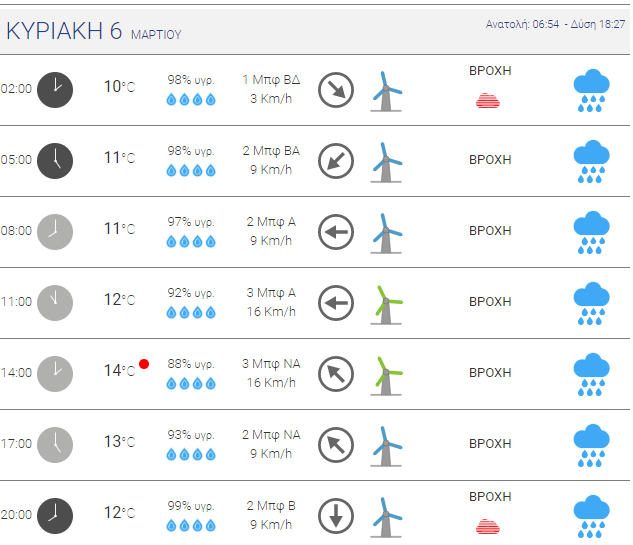Click the 99% υγρ. humidity value
This screenshot has width=633, height=545.
point(191,506)
